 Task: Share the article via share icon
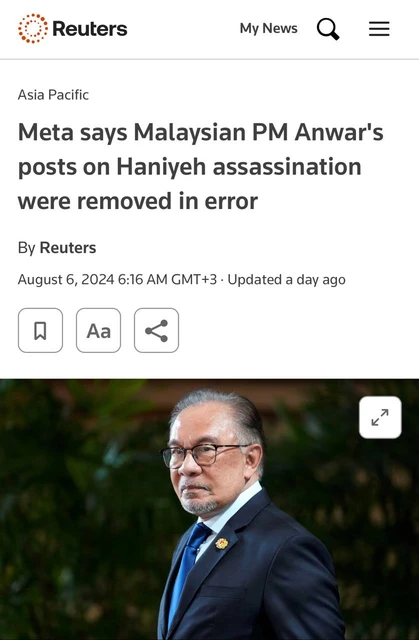(x=156, y=330)
